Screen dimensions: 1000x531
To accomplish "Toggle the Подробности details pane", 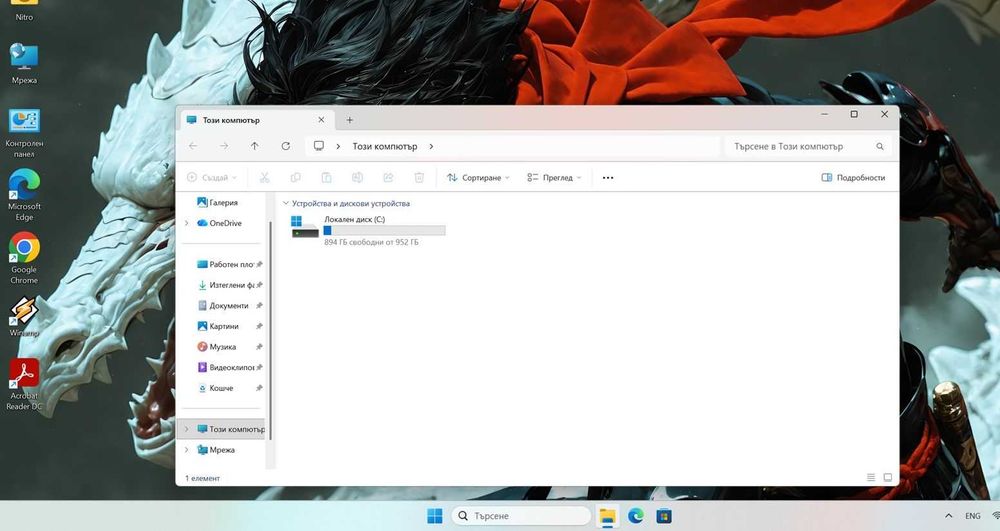I will pos(853,178).
